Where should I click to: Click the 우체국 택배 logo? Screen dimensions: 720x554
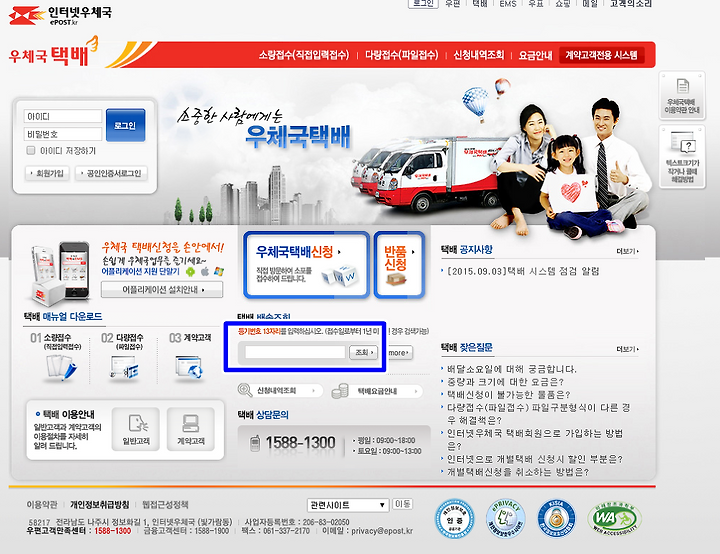[x=53, y=53]
